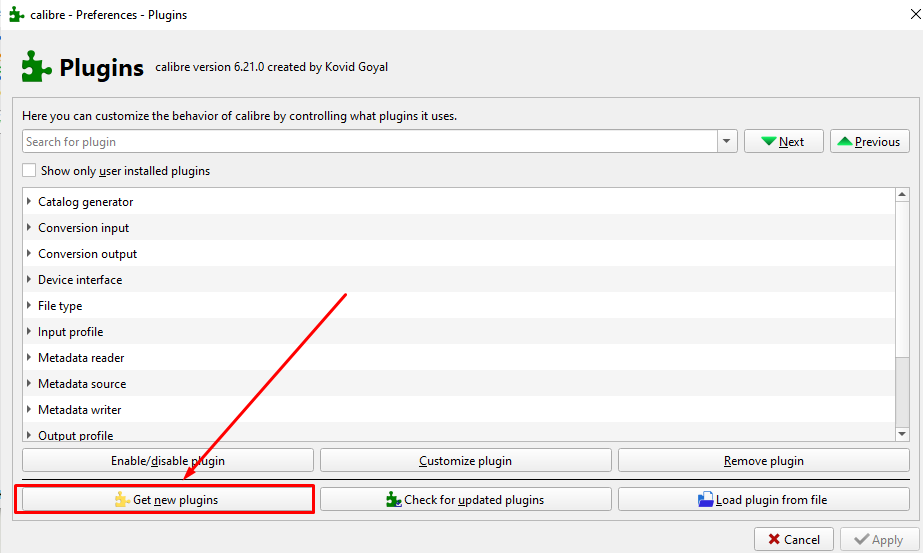Expand the Catalog generator category
The height and width of the screenshot is (553, 923).
point(29,201)
